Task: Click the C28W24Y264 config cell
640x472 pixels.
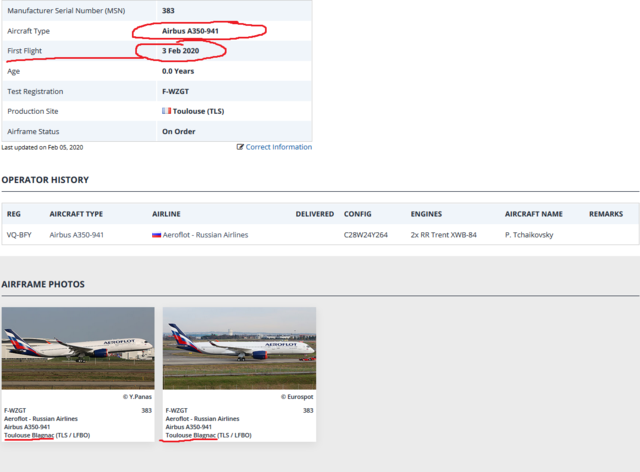Action: tap(366, 235)
